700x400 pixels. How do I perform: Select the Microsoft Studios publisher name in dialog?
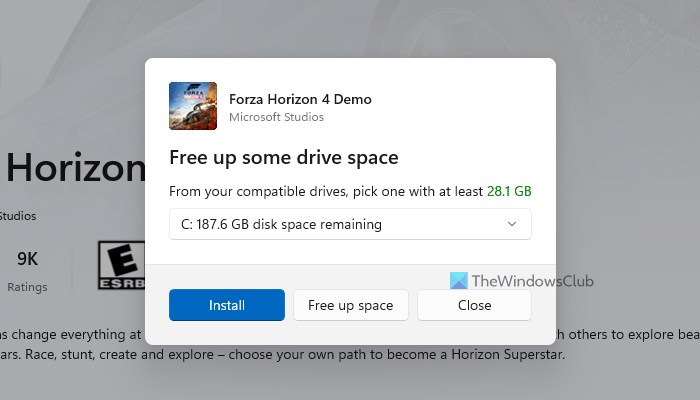click(x=276, y=117)
